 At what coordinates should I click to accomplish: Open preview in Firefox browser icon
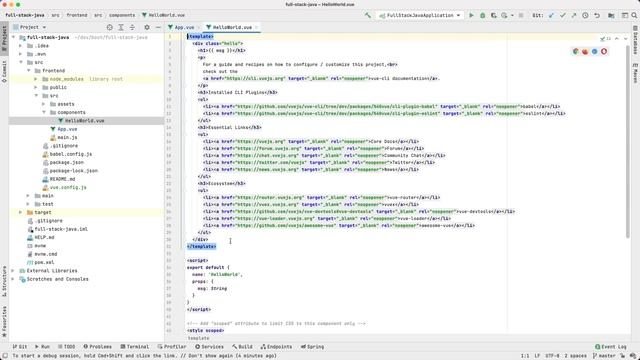point(585,51)
